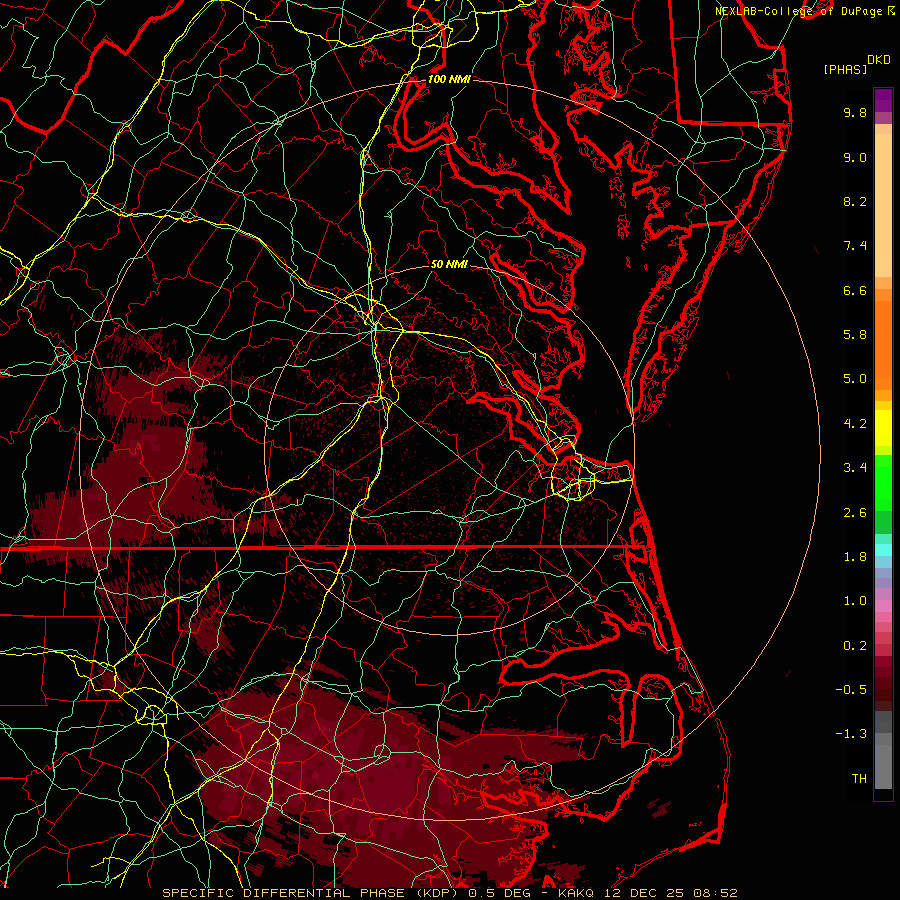The width and height of the screenshot is (900, 900).
Task: Pick the orange segment of color scale
Action: click(883, 346)
